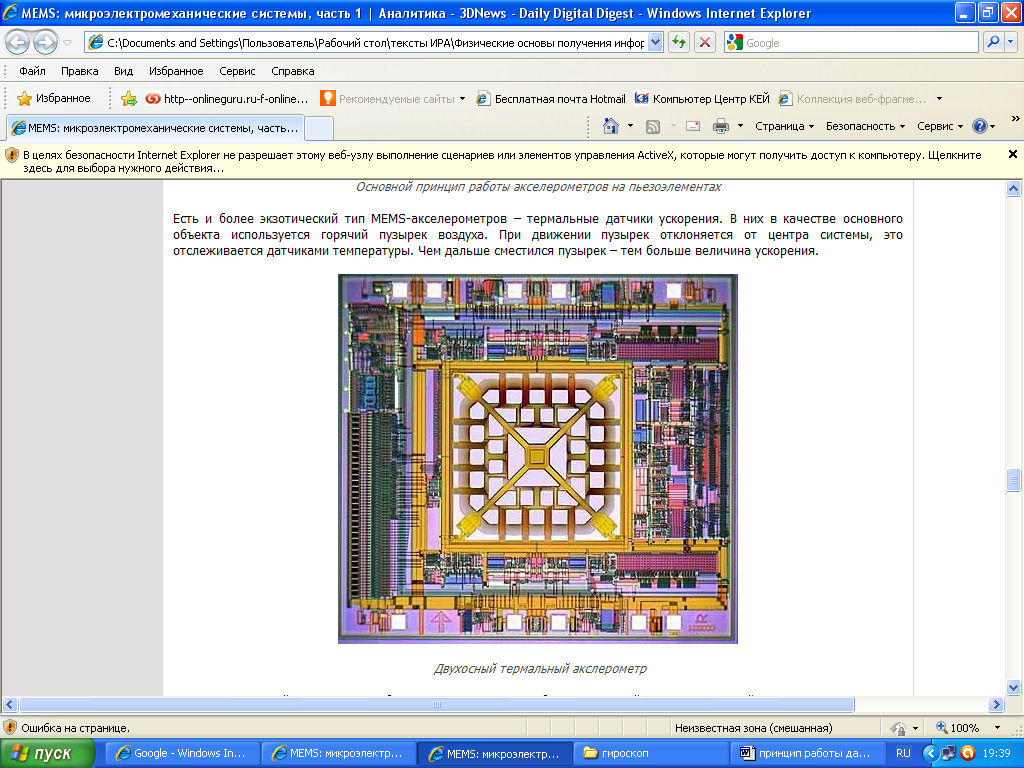Start search with the magnifier icon

click(993, 42)
